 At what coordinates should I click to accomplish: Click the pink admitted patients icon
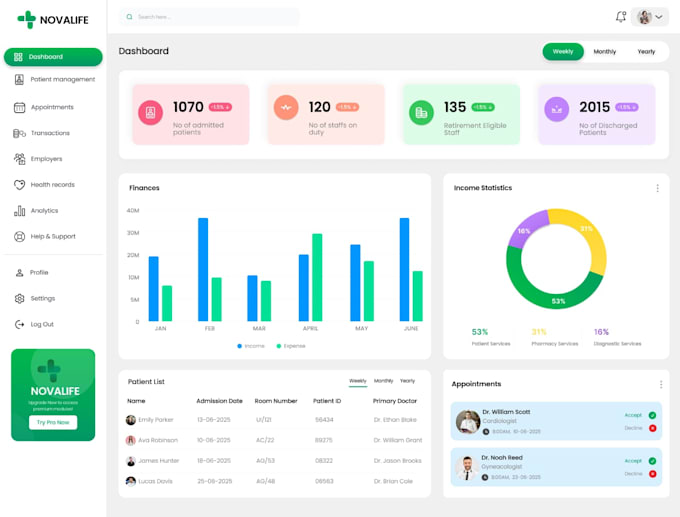(x=150, y=113)
